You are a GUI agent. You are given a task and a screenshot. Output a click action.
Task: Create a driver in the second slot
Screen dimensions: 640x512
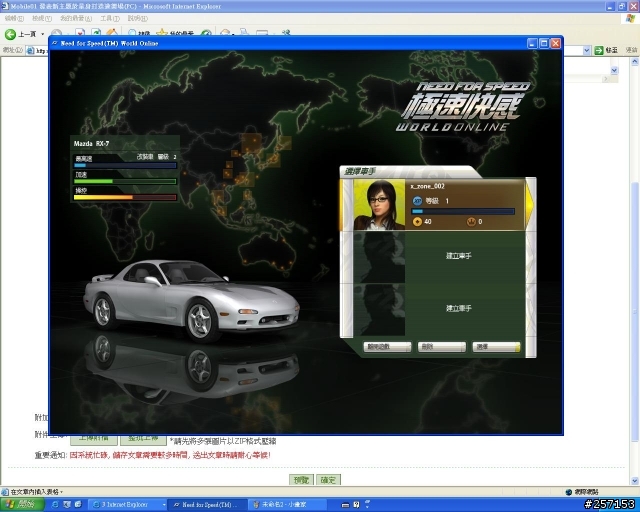459,256
